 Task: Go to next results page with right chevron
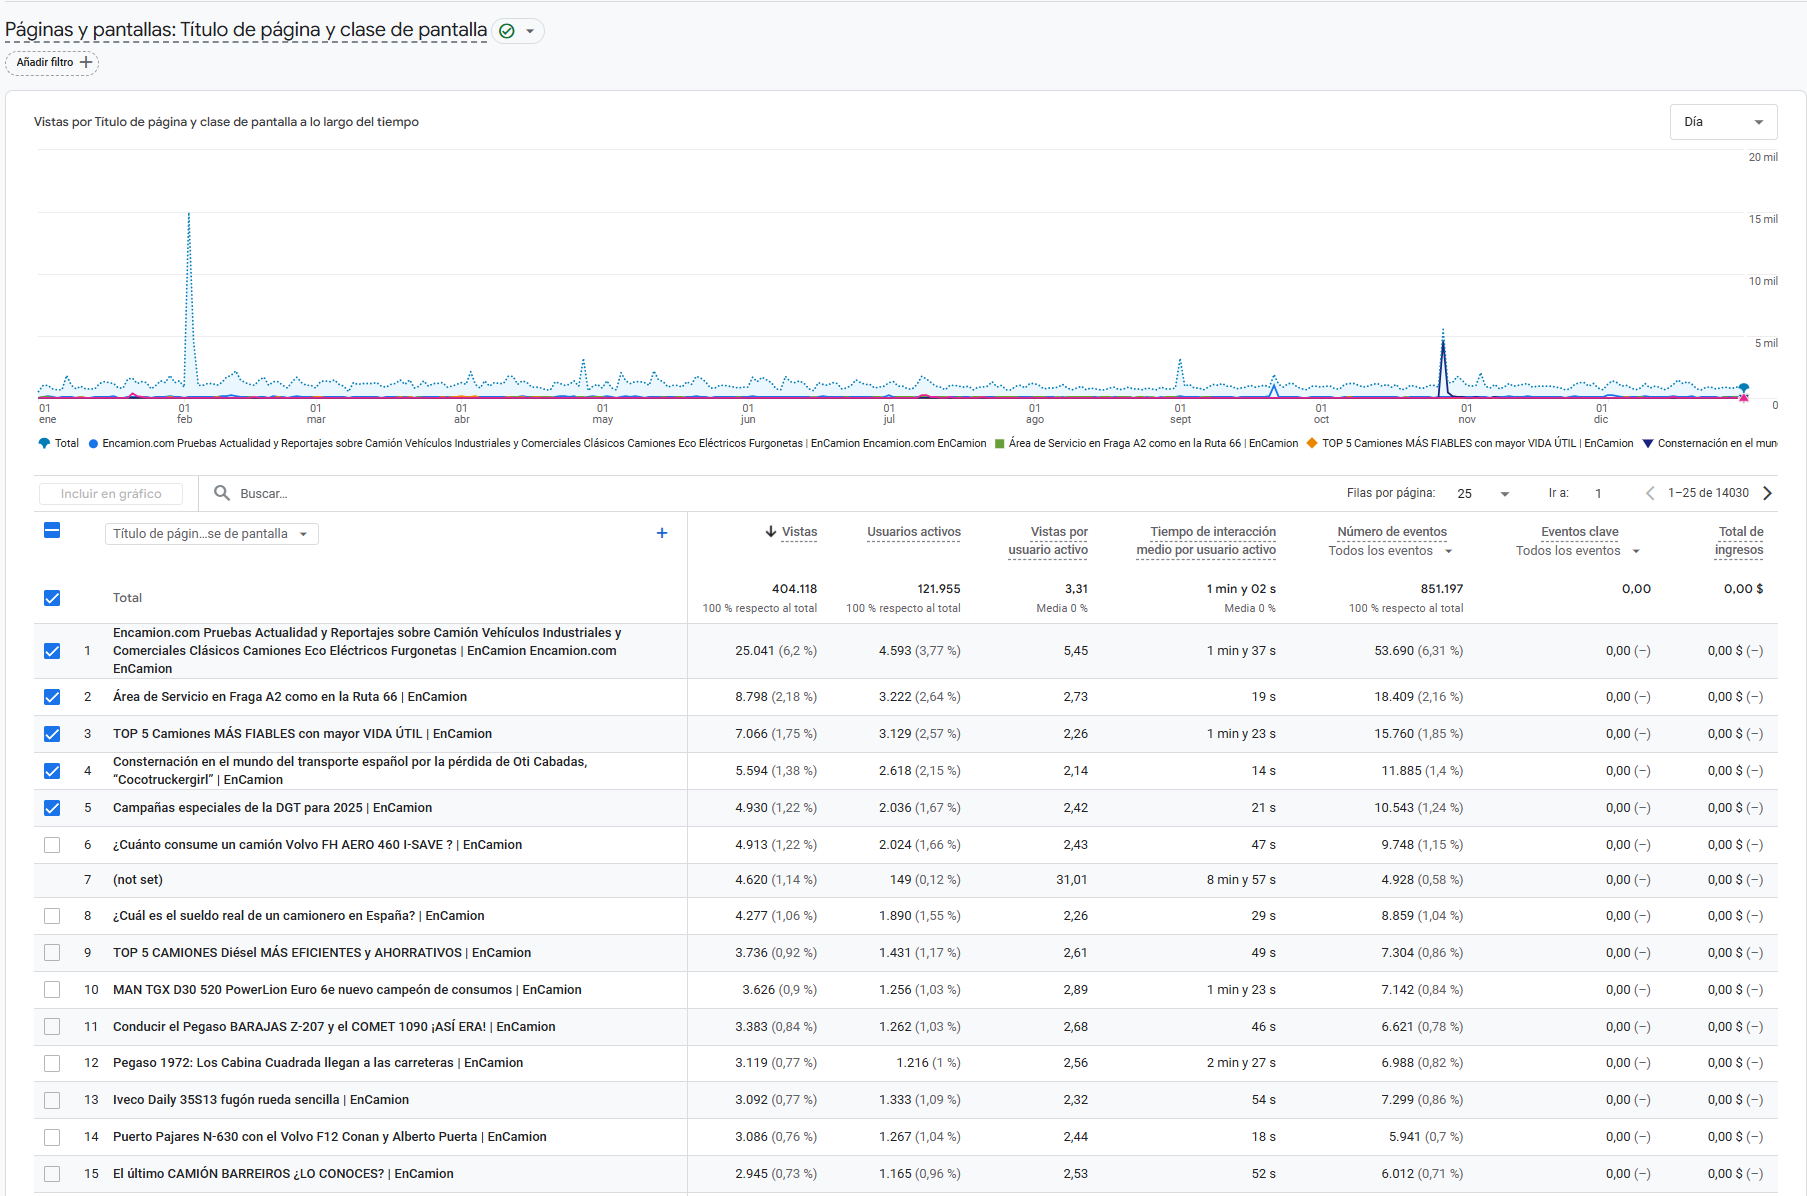(1768, 492)
